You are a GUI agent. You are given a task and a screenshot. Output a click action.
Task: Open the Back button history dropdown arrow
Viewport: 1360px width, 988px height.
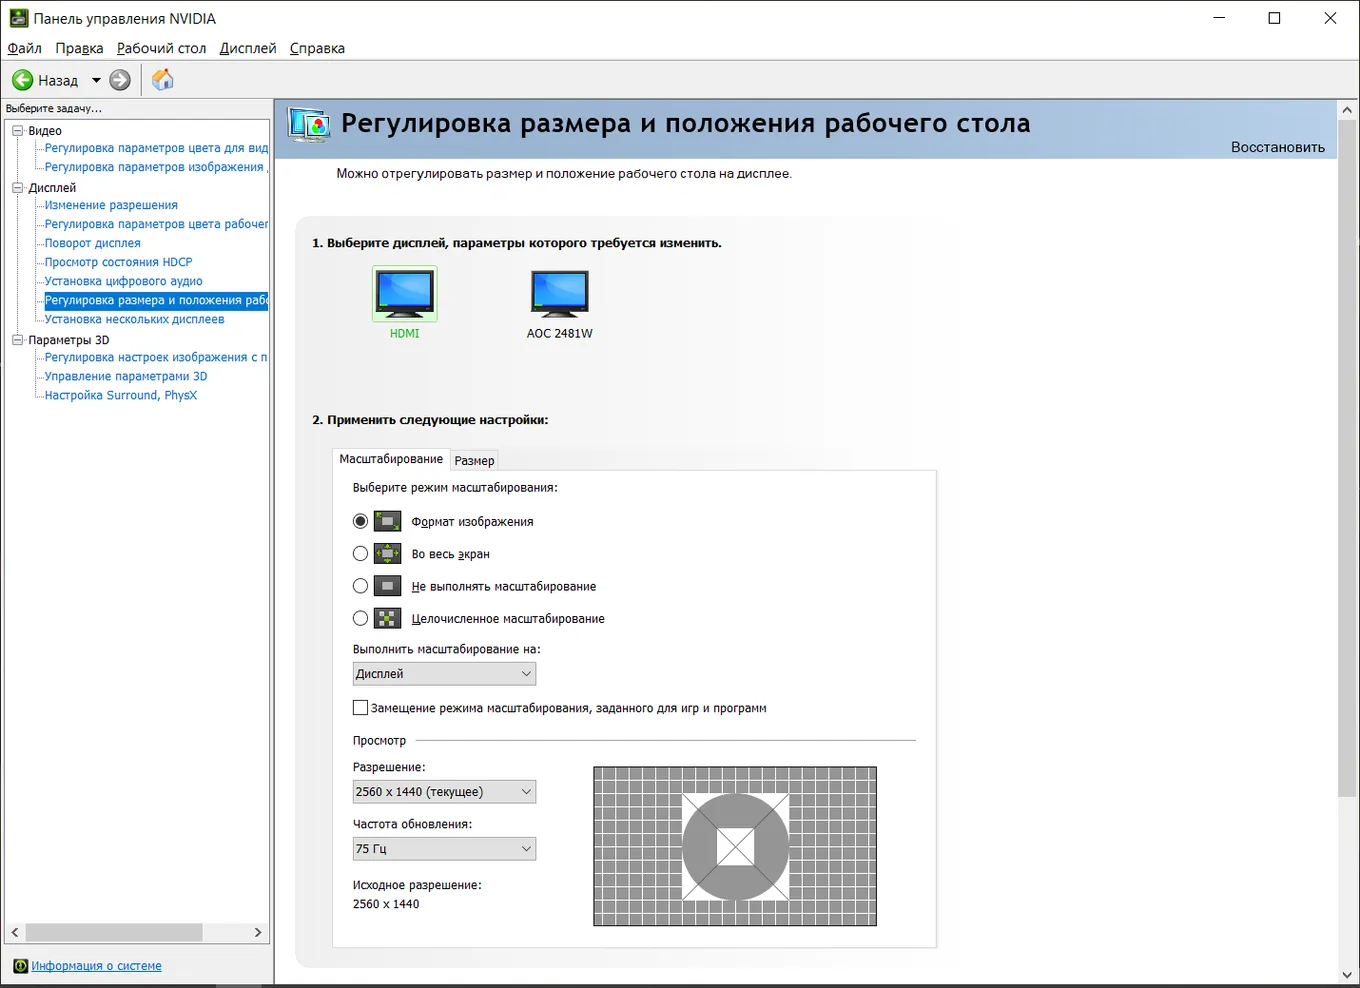point(96,80)
